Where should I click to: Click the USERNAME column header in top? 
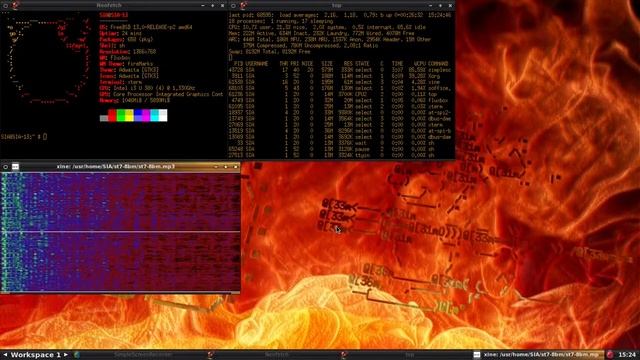pos(257,64)
